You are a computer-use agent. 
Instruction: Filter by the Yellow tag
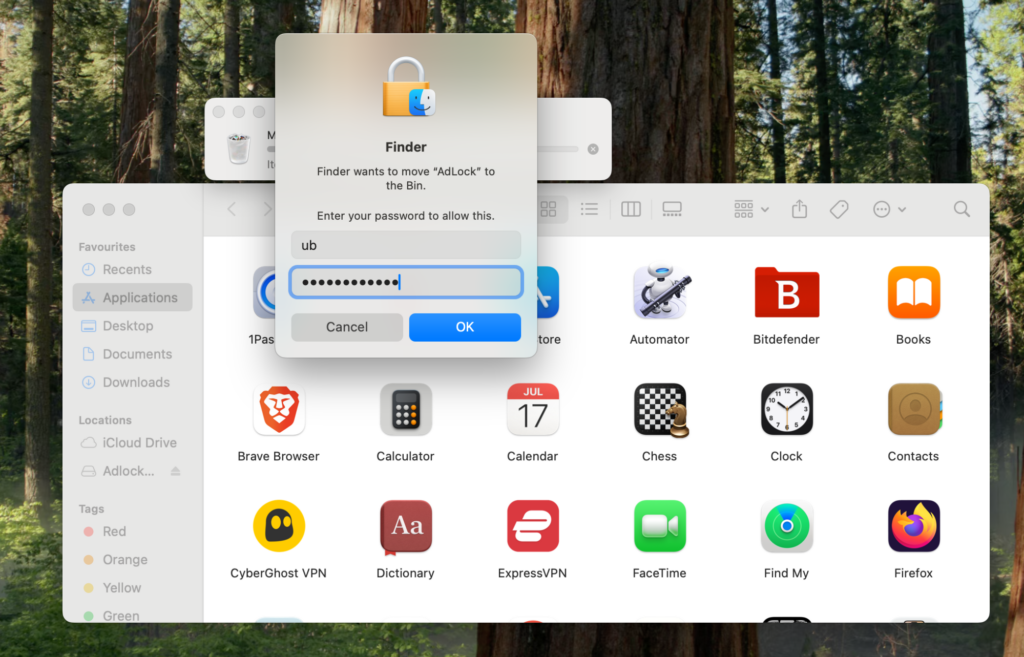(x=133, y=587)
